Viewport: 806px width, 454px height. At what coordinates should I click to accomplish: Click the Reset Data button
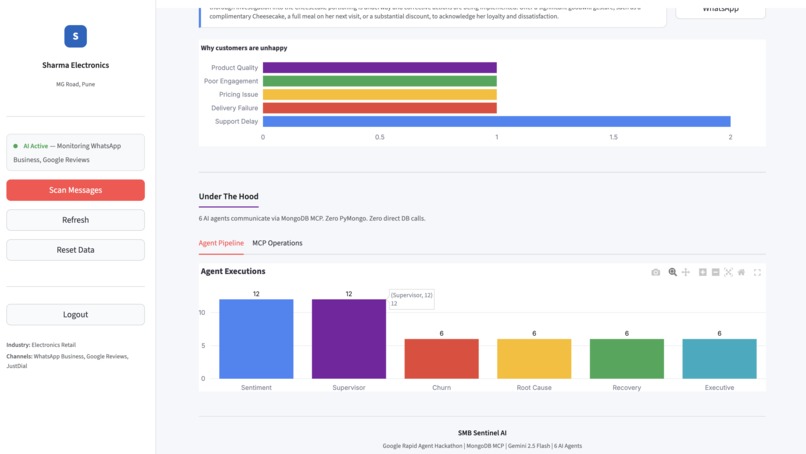tap(76, 250)
